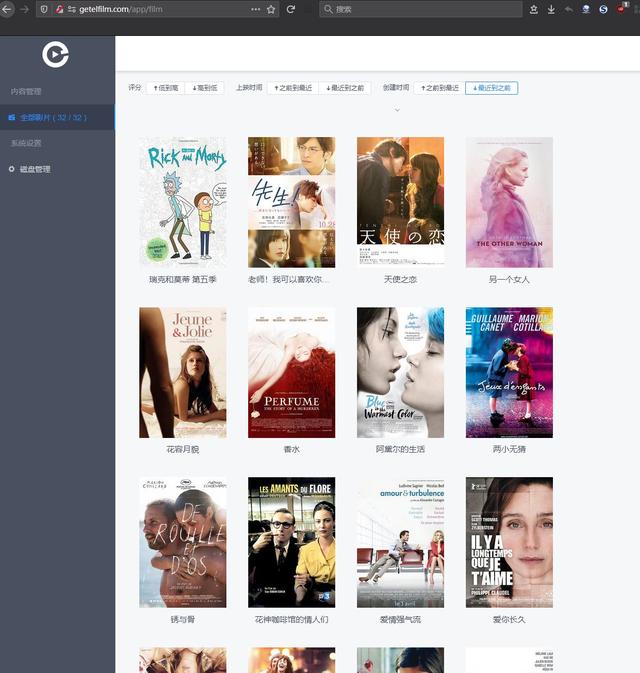Click the title 锈与骨
Screen dimensions: 640x673
(x=183, y=619)
